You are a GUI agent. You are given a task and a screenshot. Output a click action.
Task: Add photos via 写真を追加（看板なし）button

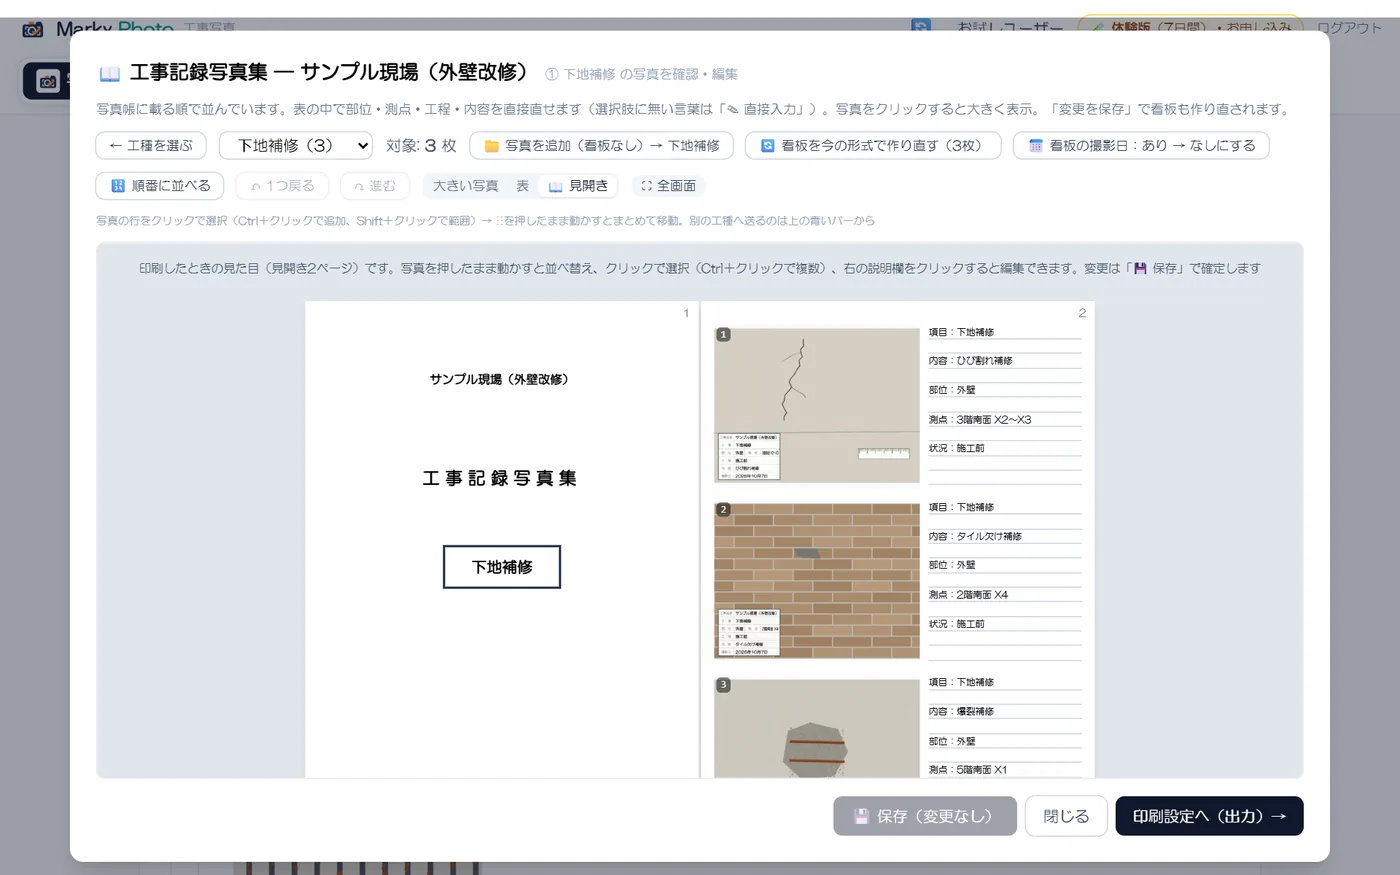click(x=601, y=146)
